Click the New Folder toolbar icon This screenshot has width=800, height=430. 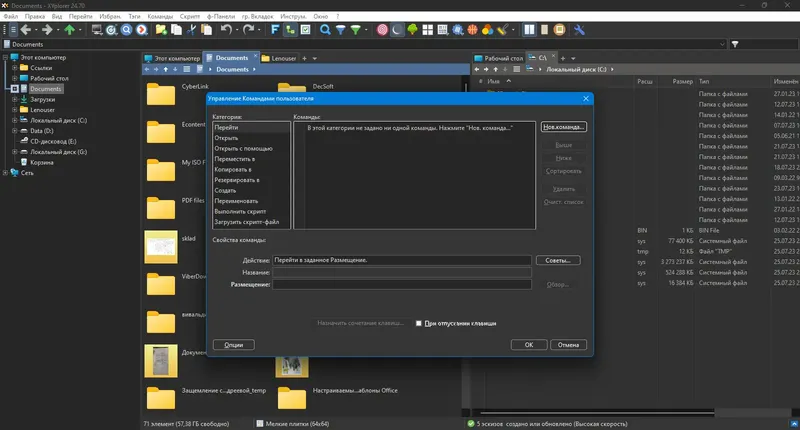[x=161, y=30]
